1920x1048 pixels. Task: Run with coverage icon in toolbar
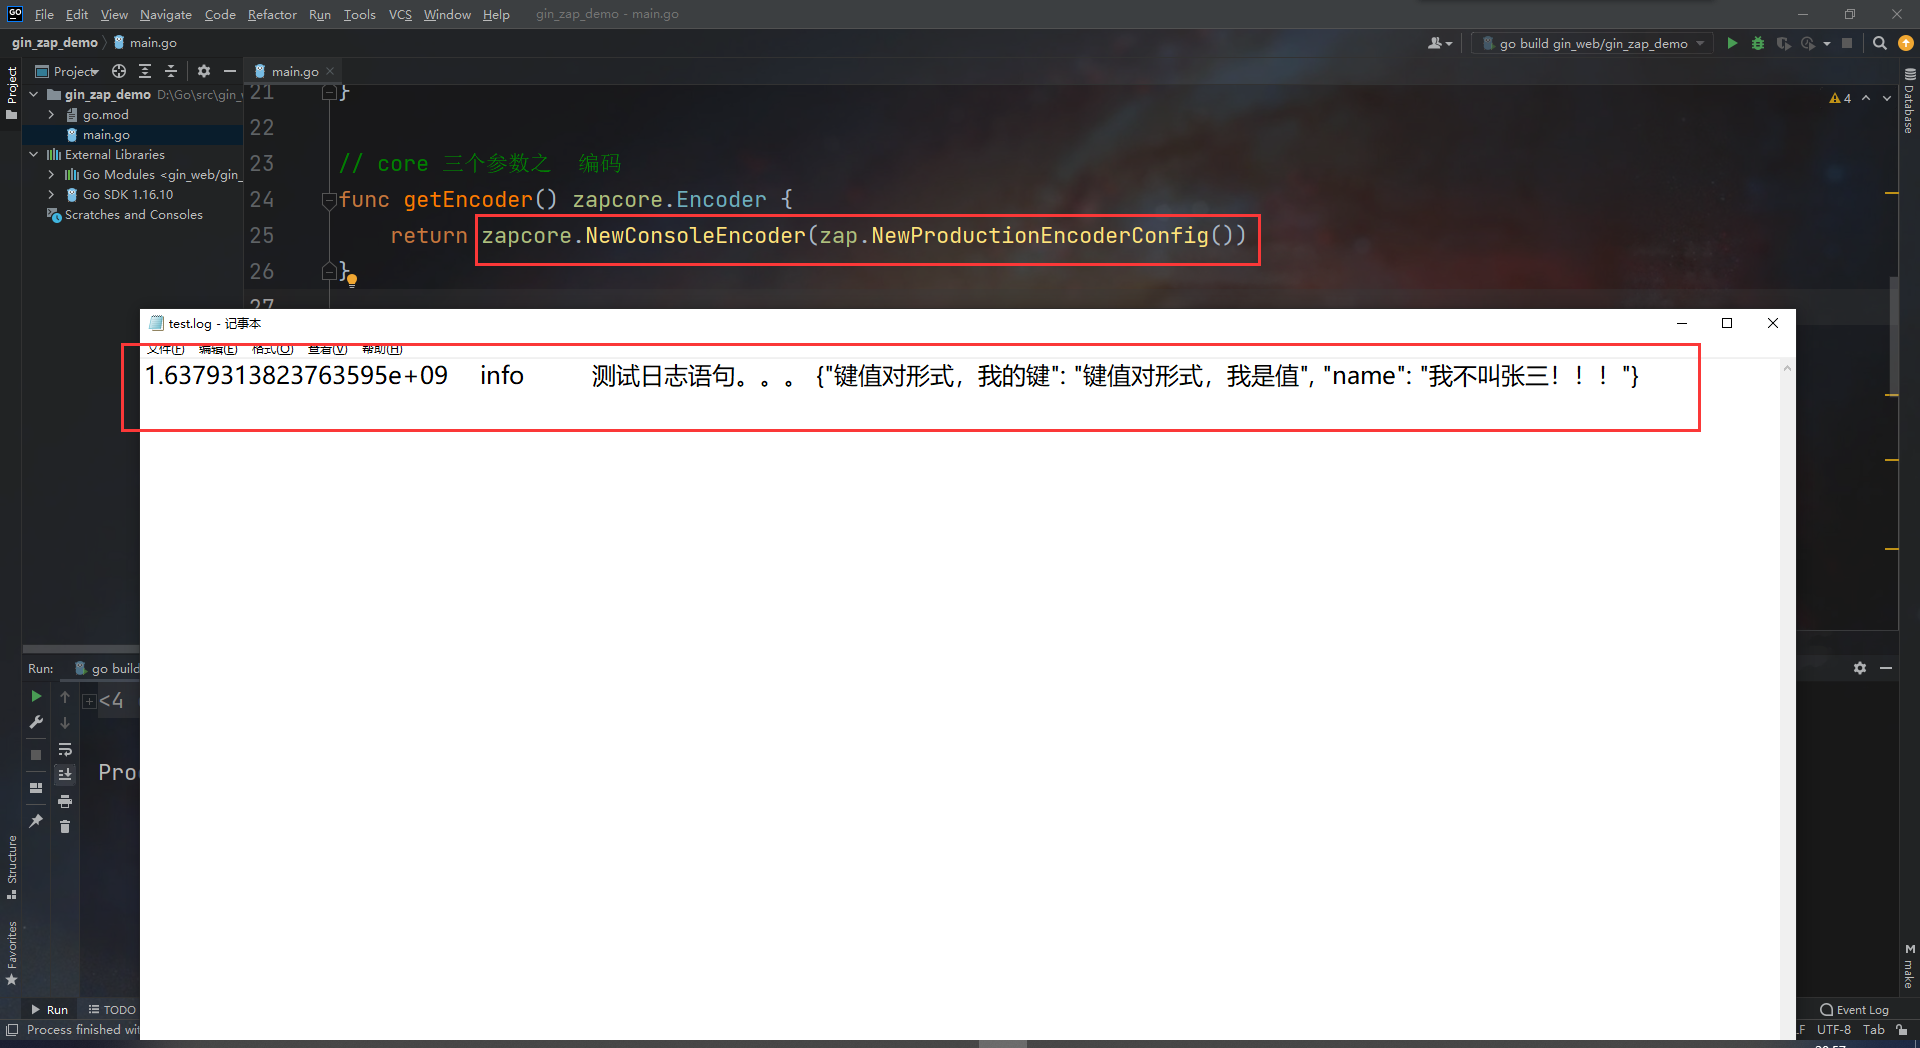(1783, 43)
